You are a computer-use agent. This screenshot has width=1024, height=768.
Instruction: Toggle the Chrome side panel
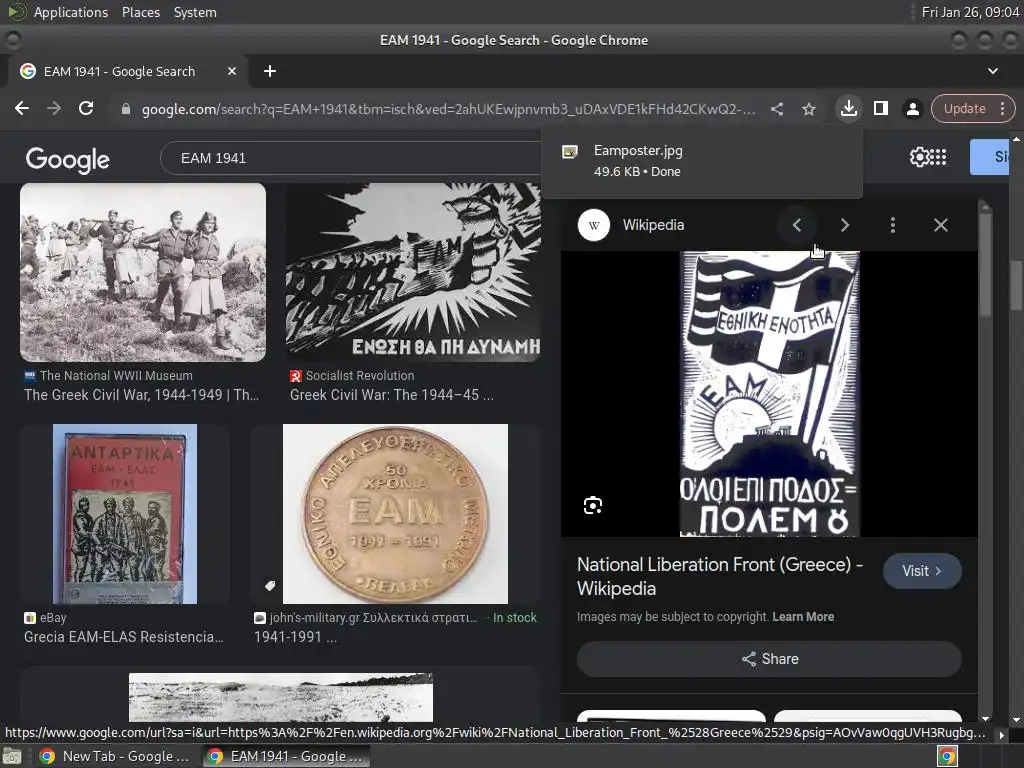pyautogui.click(x=880, y=108)
